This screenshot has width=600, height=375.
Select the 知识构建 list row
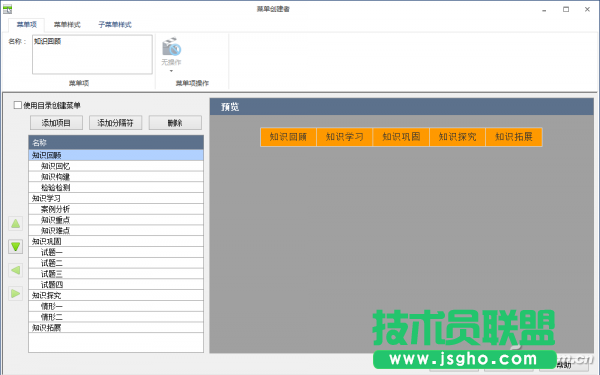click(116, 176)
